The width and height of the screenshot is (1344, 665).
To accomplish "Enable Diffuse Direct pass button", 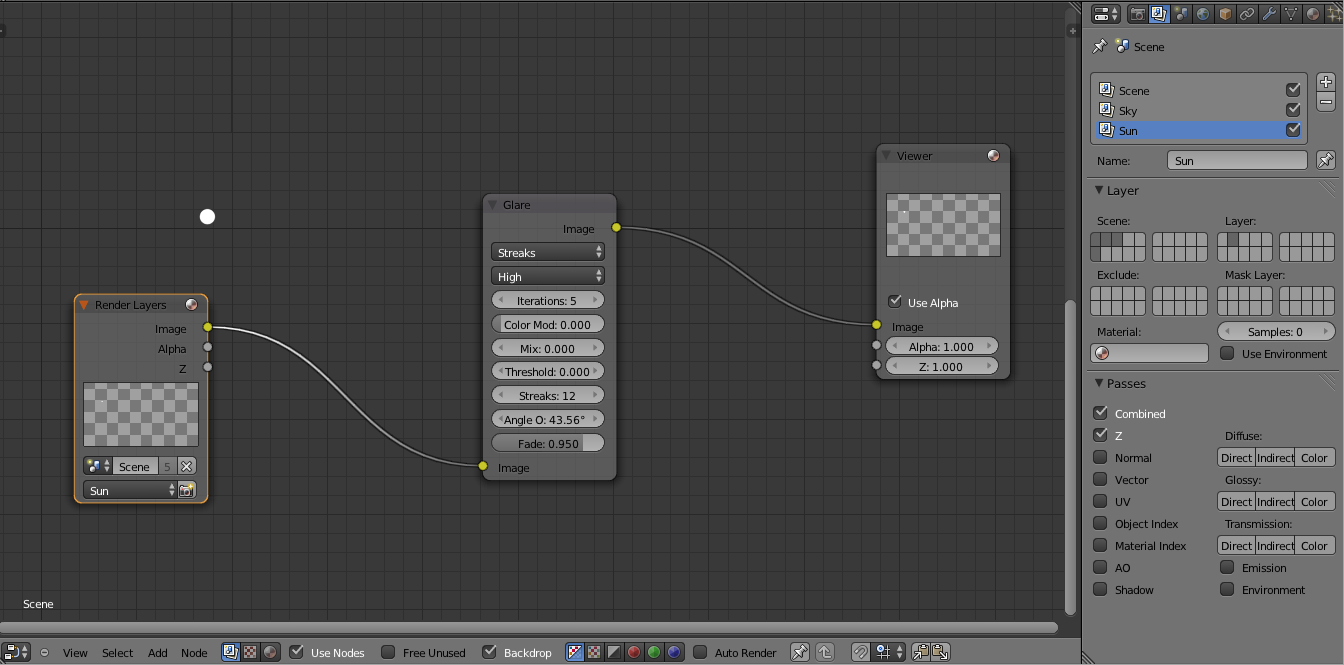I will pyautogui.click(x=1236, y=457).
